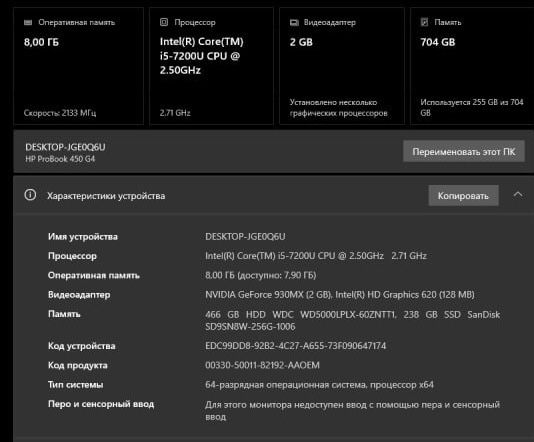
Task: Collapse the Характеристики устройства section chevron
Action: coord(518,194)
